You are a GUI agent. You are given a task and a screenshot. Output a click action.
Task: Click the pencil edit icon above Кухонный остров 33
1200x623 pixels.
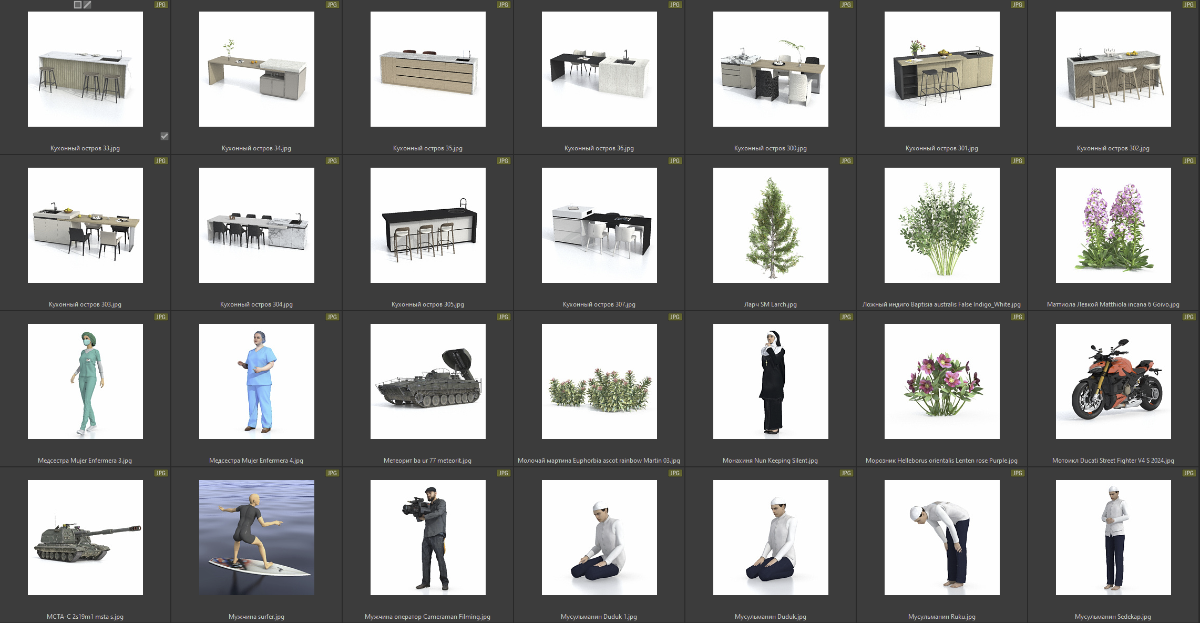(88, 5)
